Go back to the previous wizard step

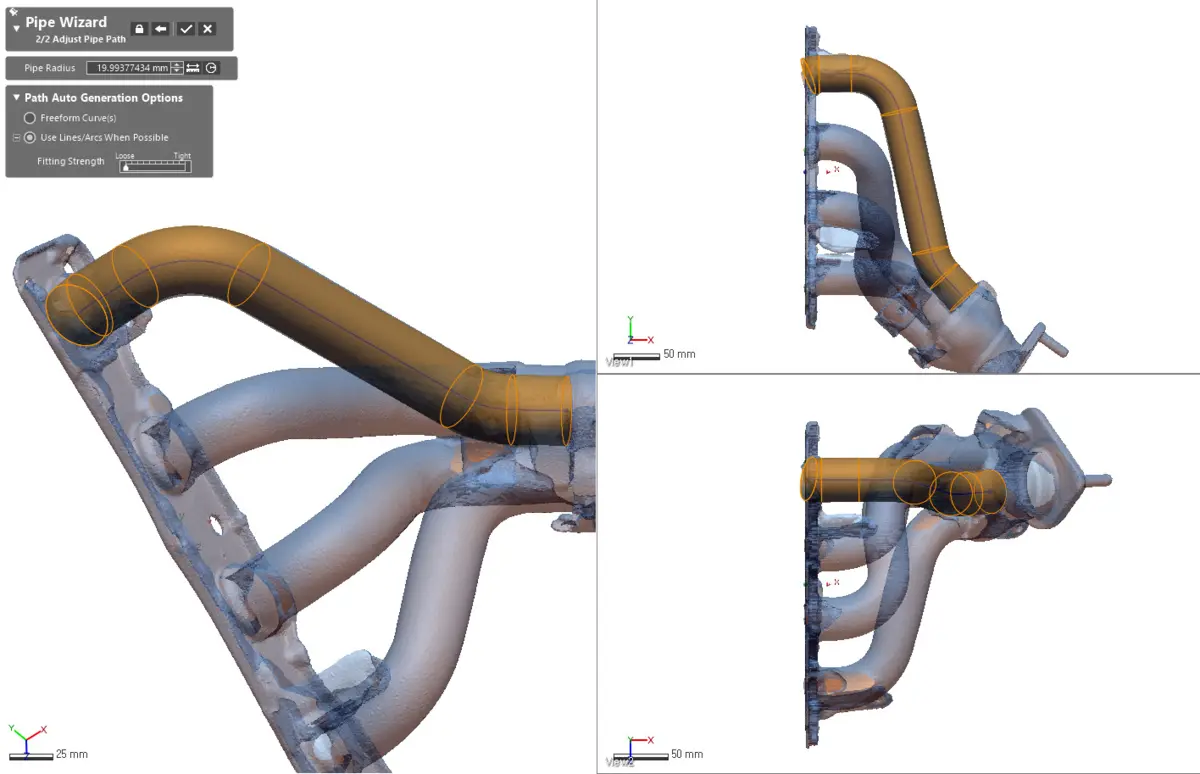point(160,29)
